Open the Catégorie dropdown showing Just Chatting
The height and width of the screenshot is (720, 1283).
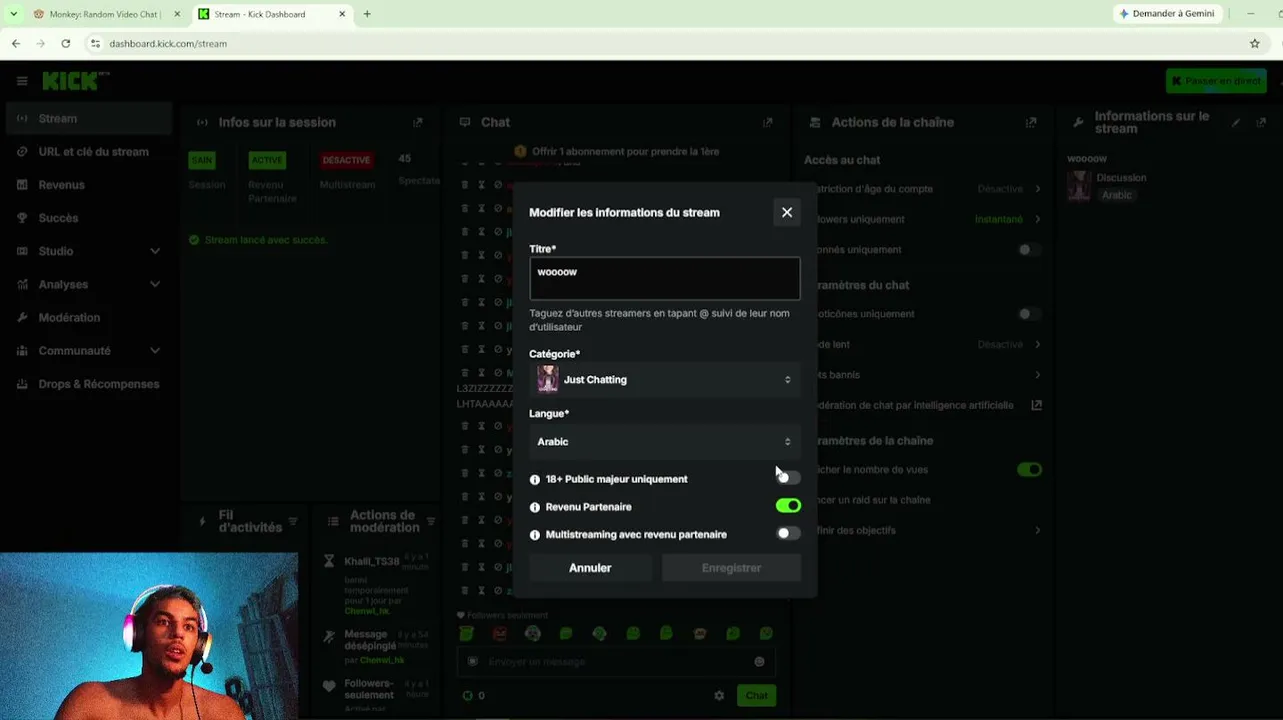(x=665, y=380)
